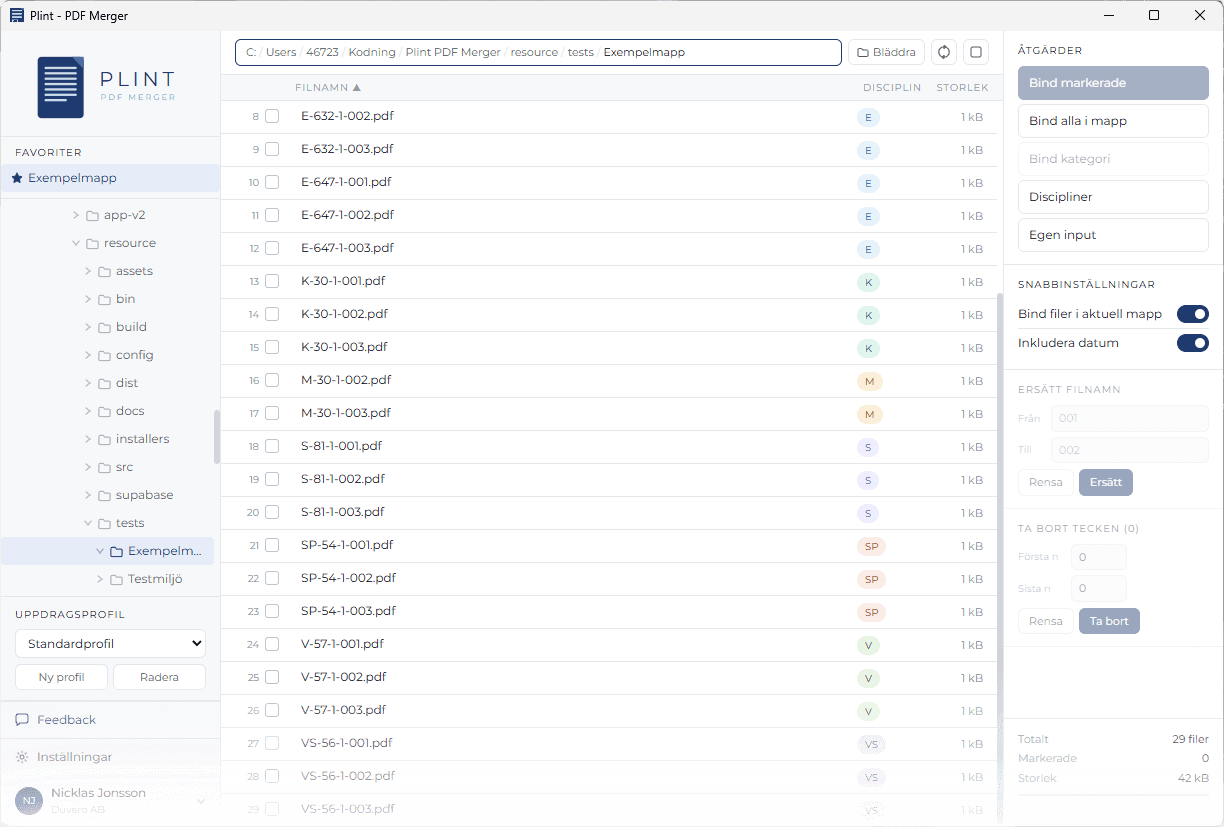The height and width of the screenshot is (827, 1224).
Task: Disable the Inkludera datum switch
Action: (1192, 343)
